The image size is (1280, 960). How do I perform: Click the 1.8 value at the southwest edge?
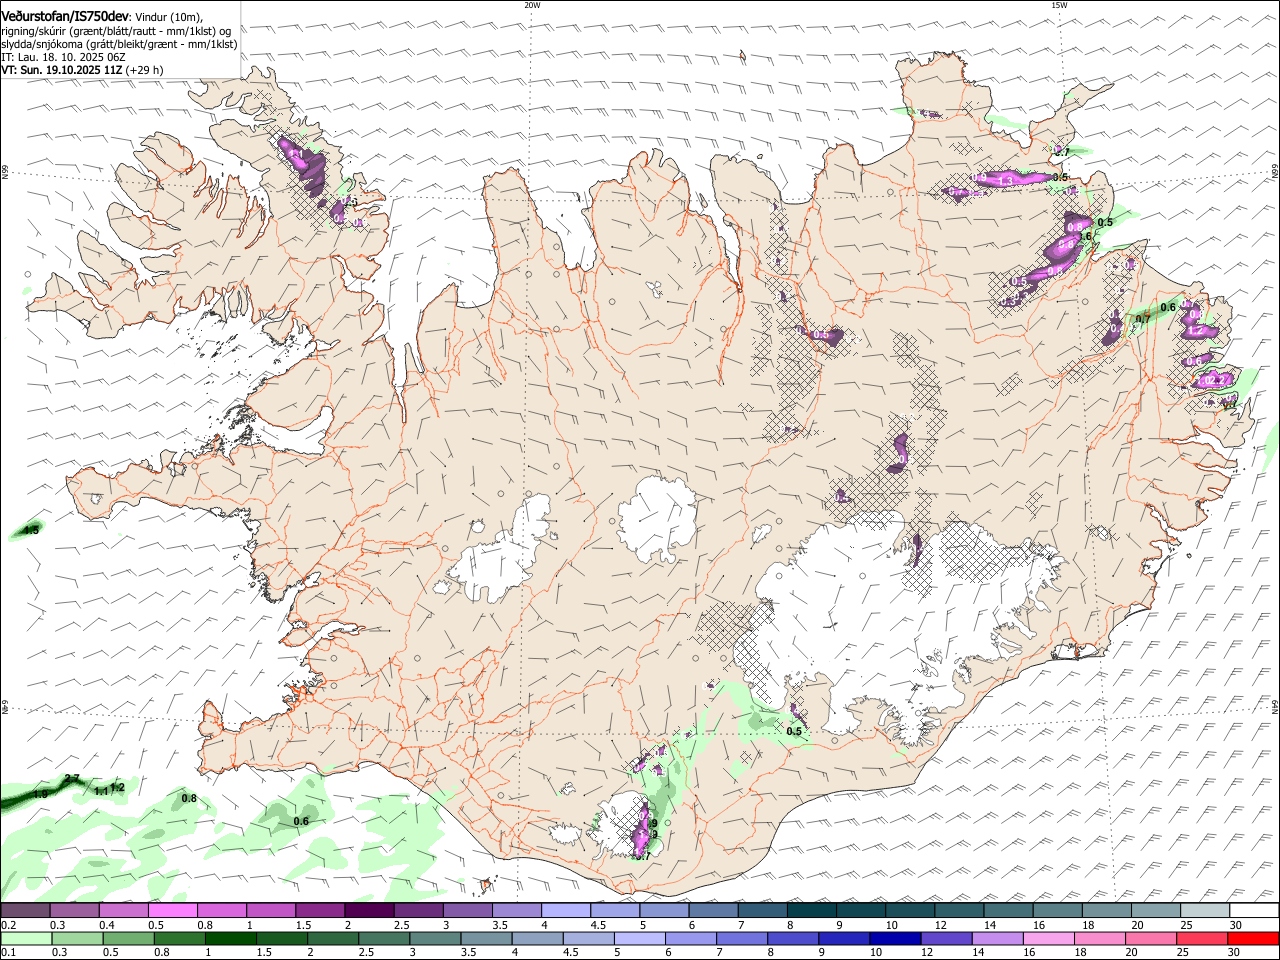point(41,794)
